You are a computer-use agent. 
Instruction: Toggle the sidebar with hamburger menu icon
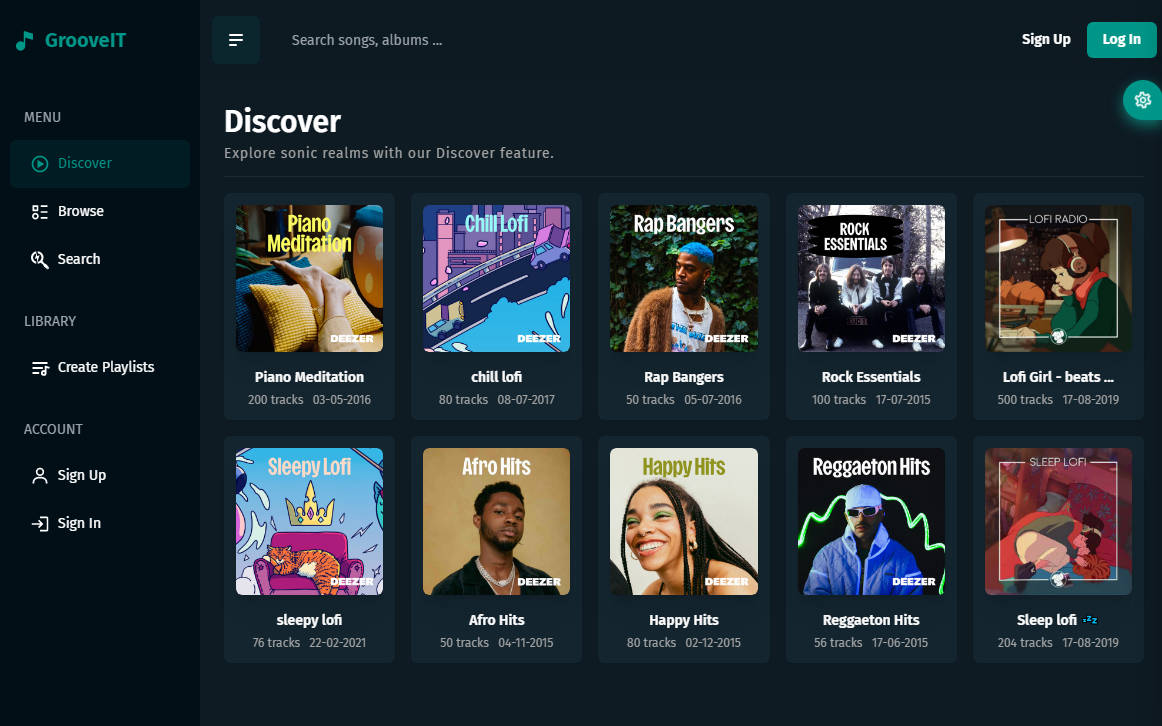click(x=236, y=40)
